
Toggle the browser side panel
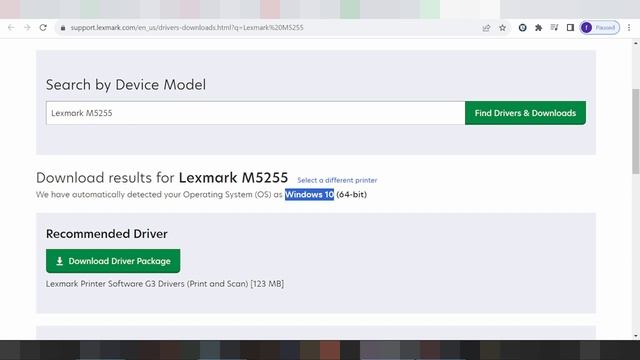coord(570,28)
